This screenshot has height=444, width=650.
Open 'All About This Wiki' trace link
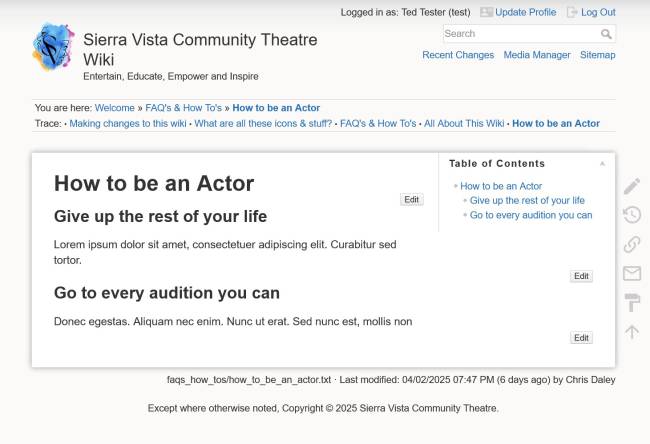click(464, 124)
